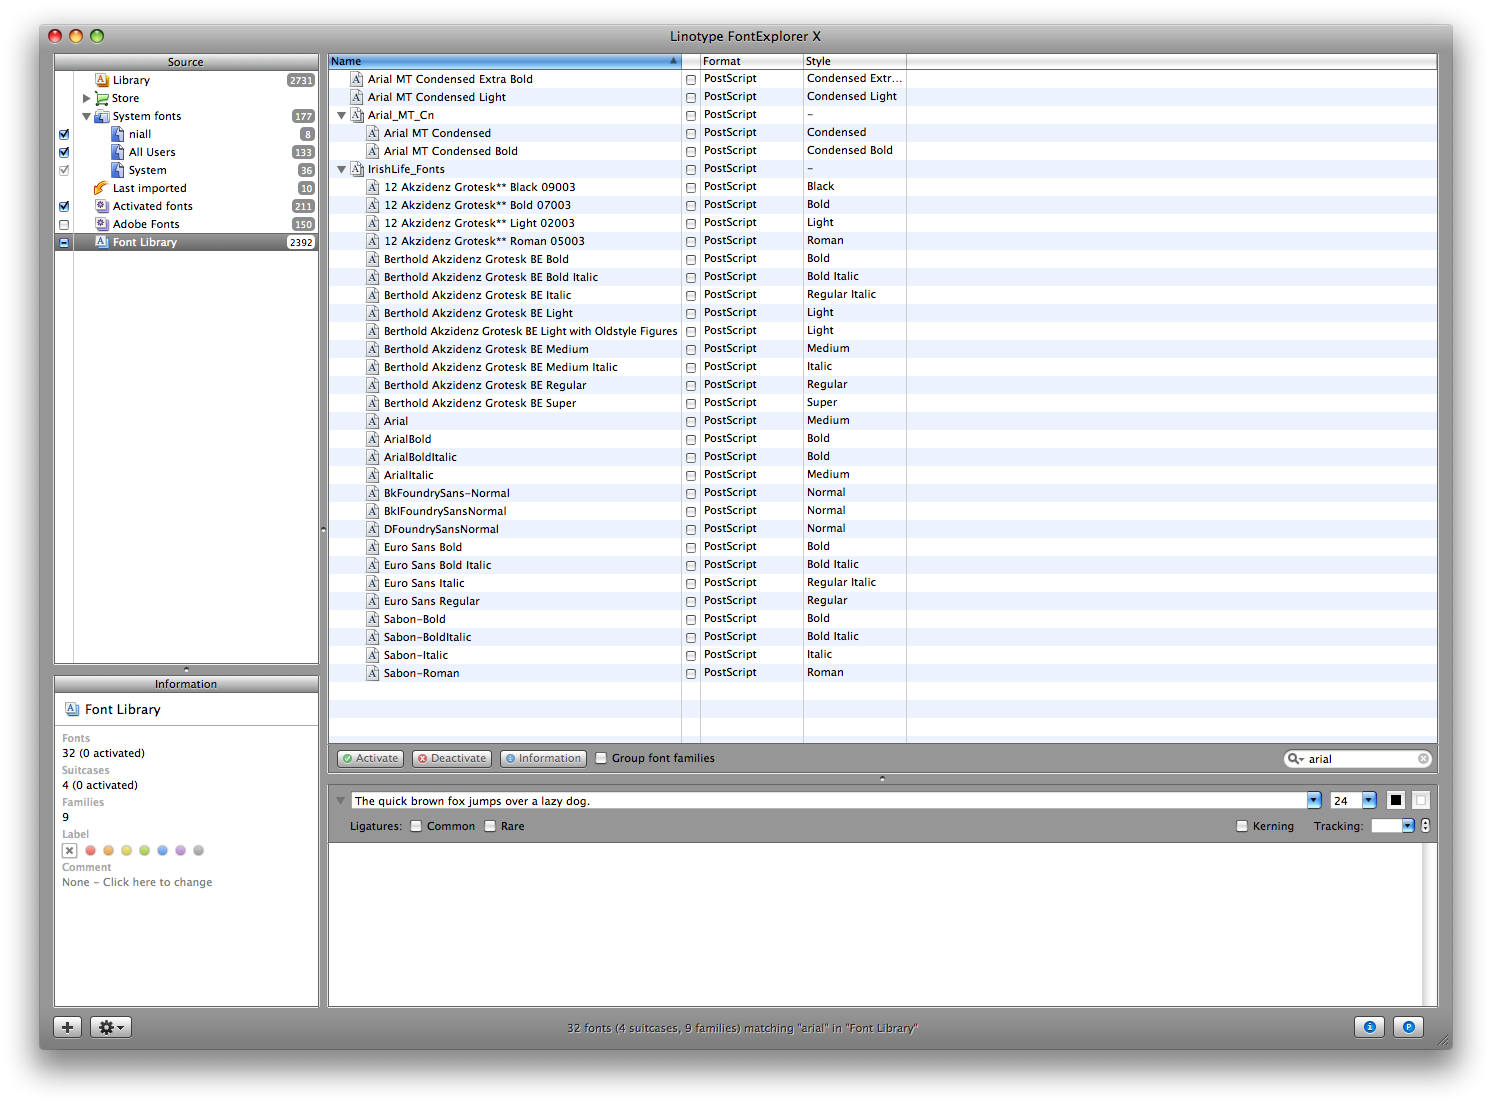Check Group font families
The image size is (1492, 1104).
click(x=601, y=758)
